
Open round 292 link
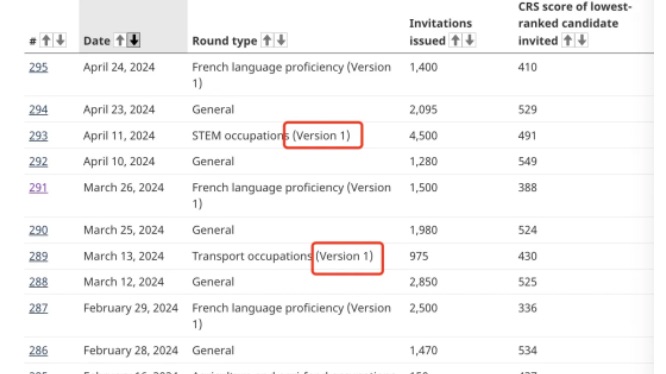click(x=38, y=161)
